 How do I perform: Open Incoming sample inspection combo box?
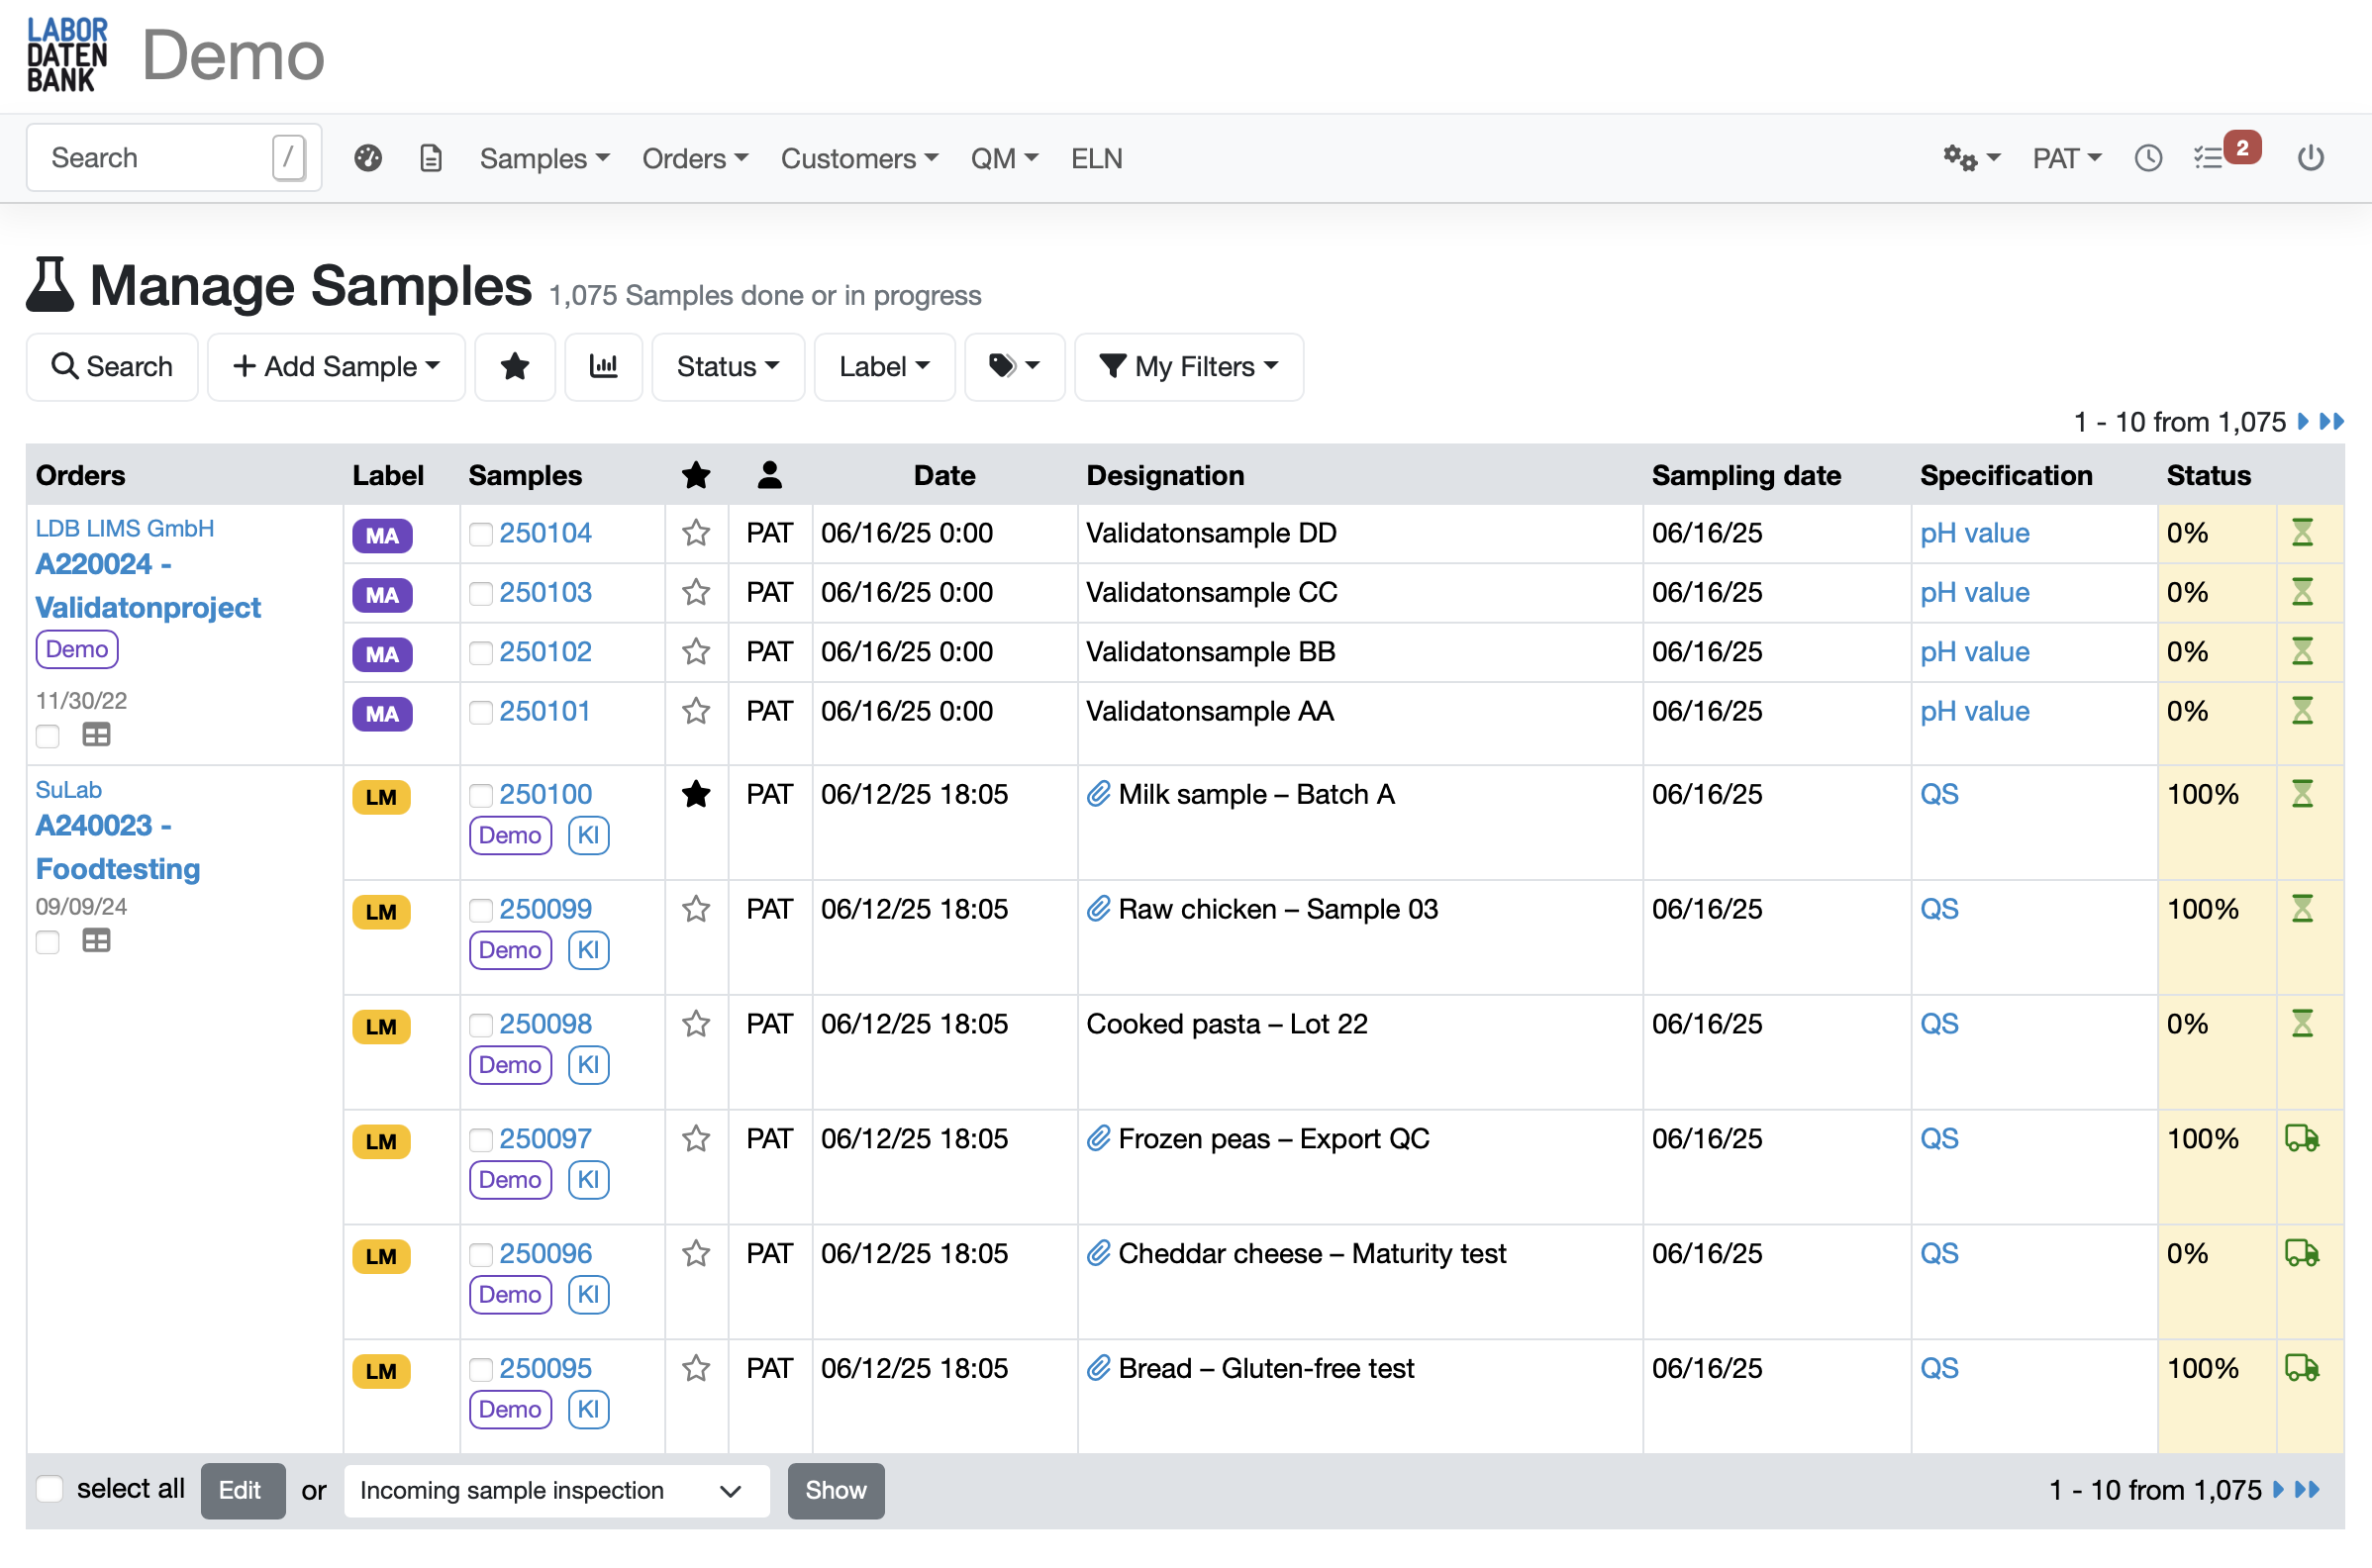click(x=556, y=1490)
